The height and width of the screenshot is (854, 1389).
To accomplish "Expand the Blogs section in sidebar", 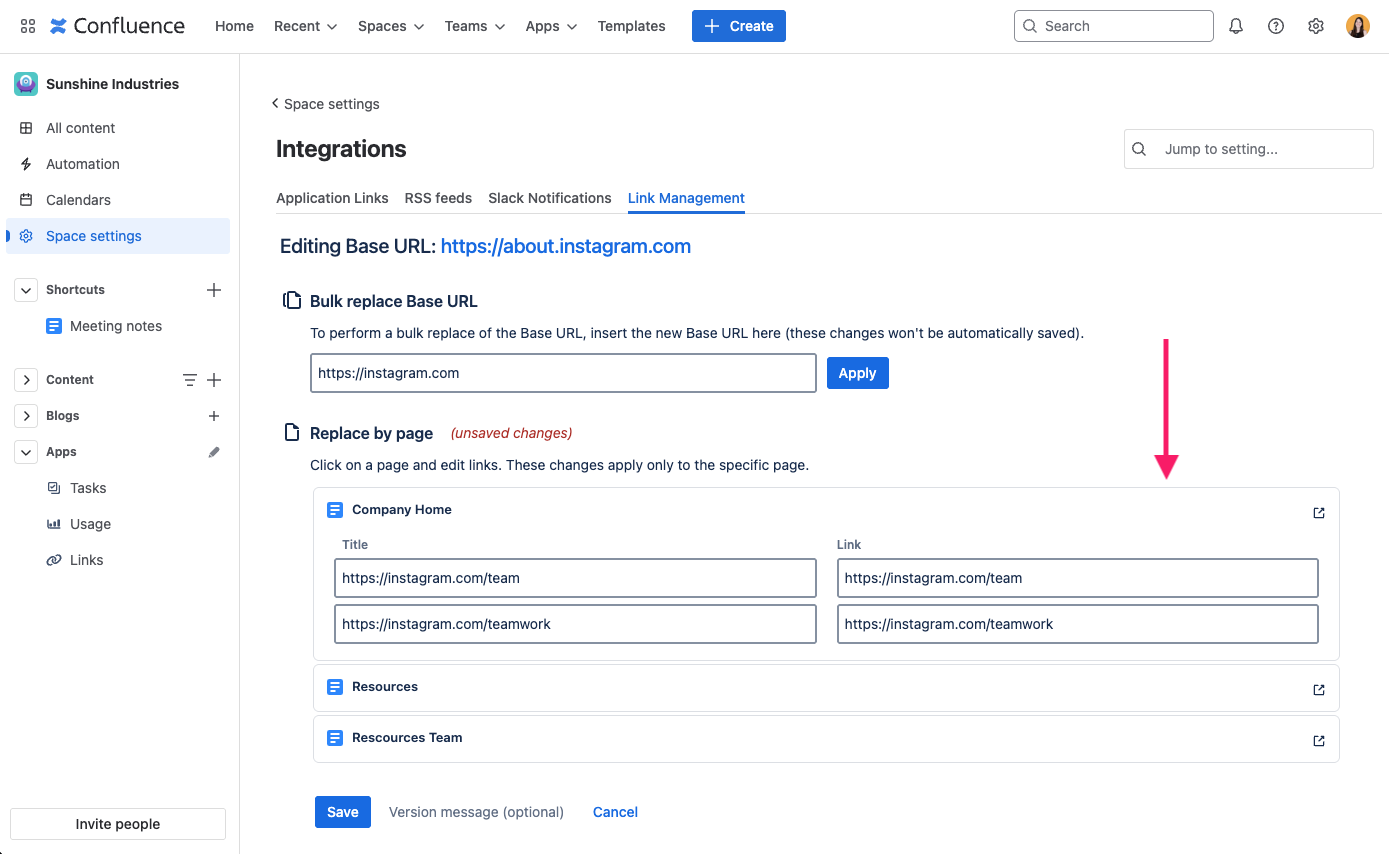I will pyautogui.click(x=26, y=416).
